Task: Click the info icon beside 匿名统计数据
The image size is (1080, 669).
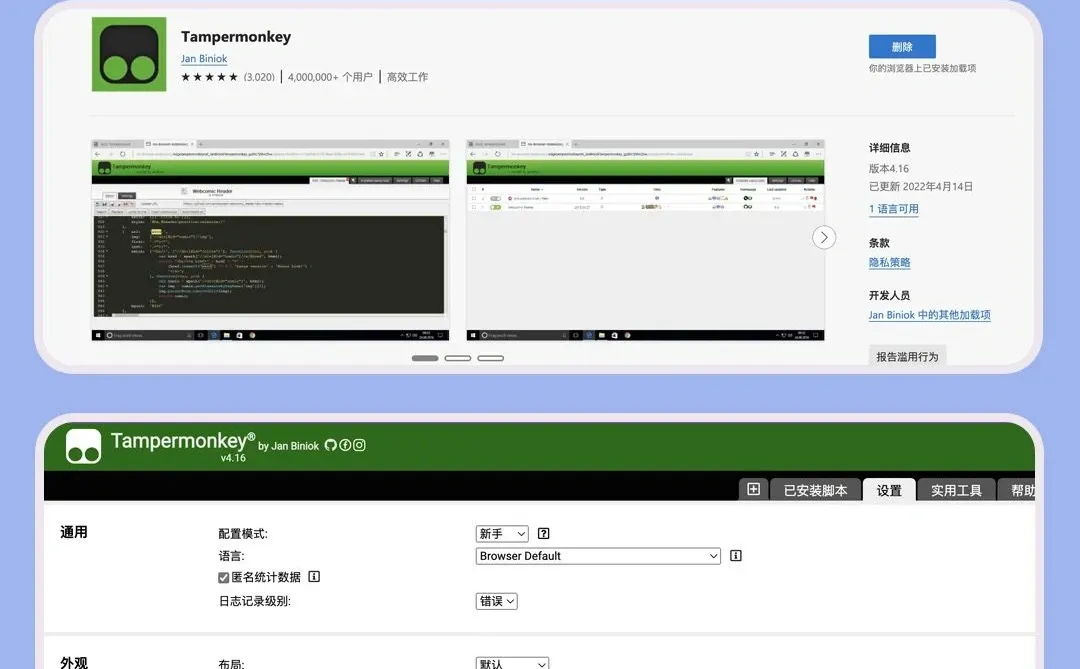Action: coord(311,577)
